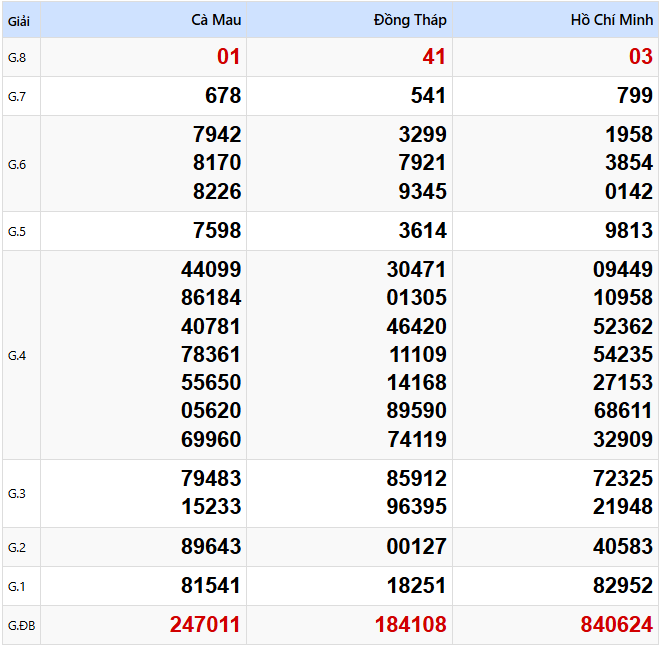Click Hồ Chí Minh G.8 number 03
The height and width of the screenshot is (647, 661).
tap(641, 56)
